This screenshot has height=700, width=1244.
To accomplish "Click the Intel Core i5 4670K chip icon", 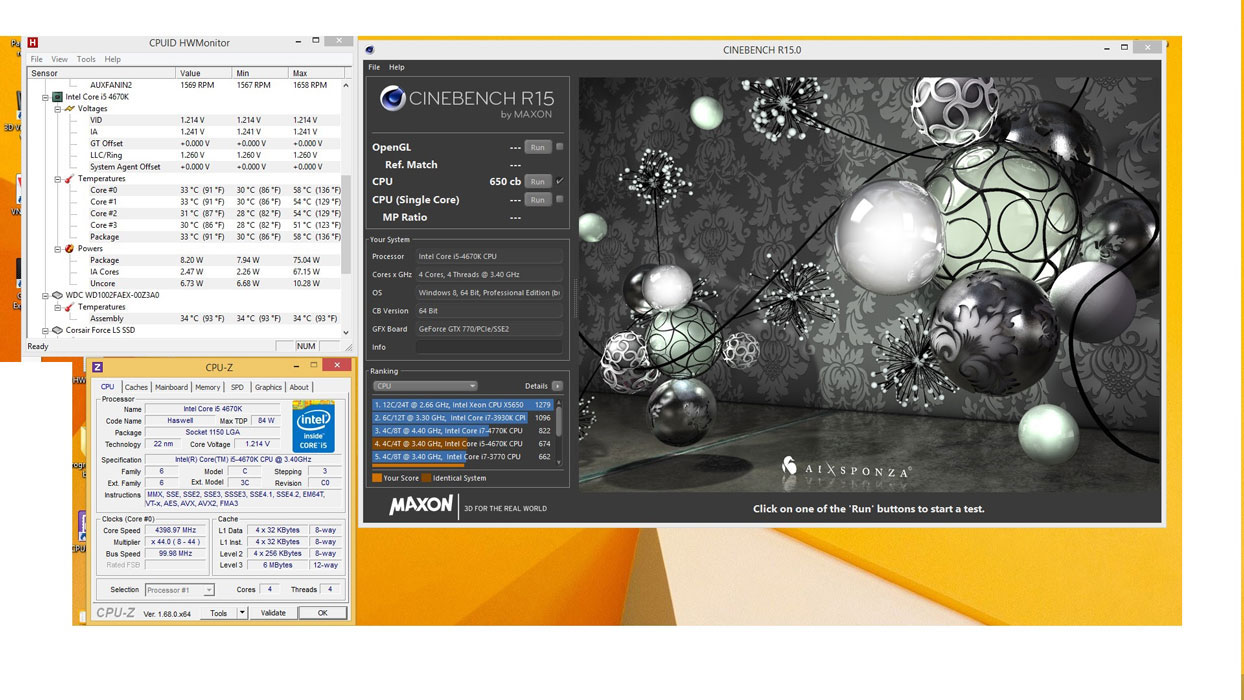I will (58, 97).
